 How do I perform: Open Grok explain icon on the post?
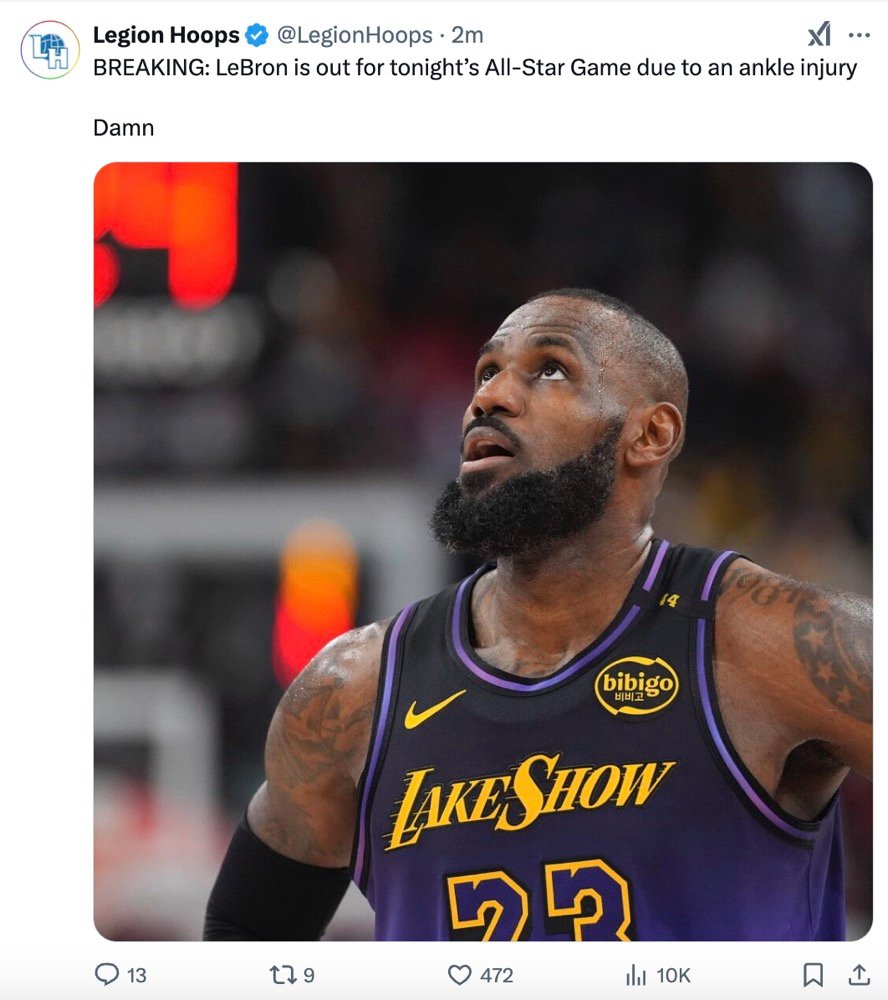point(819,36)
